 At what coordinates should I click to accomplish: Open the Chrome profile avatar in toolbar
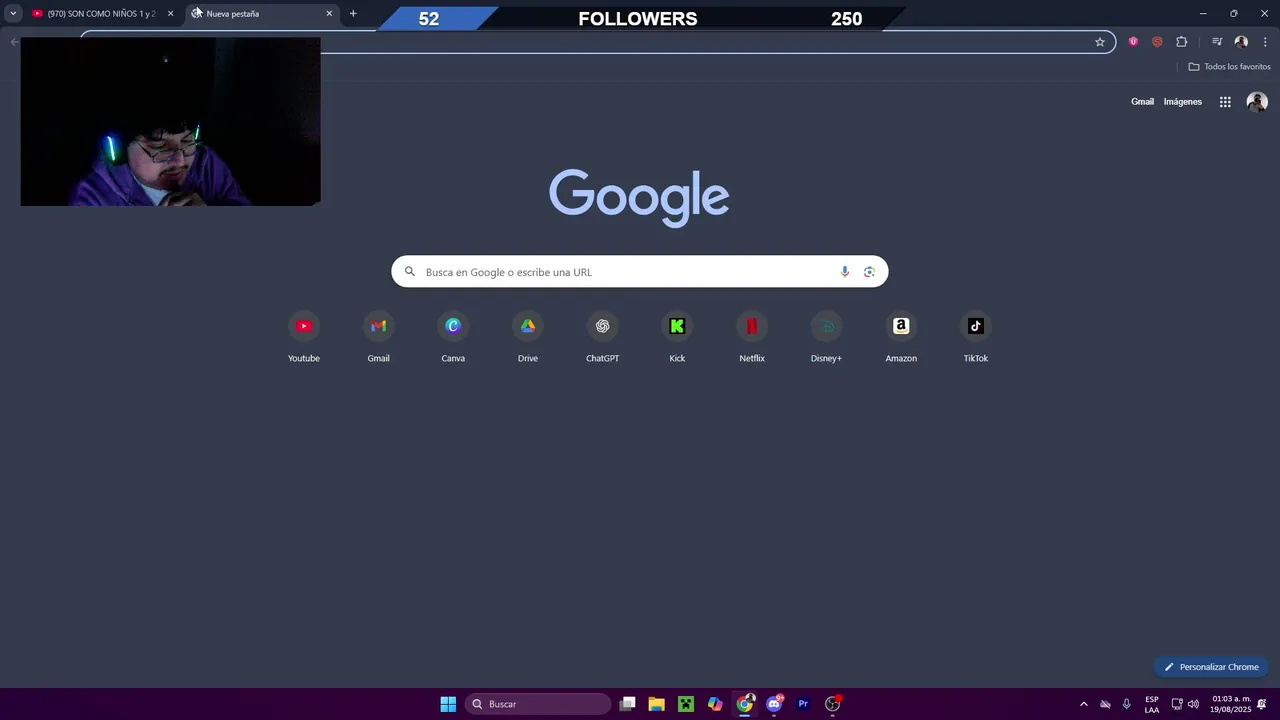tap(1241, 42)
